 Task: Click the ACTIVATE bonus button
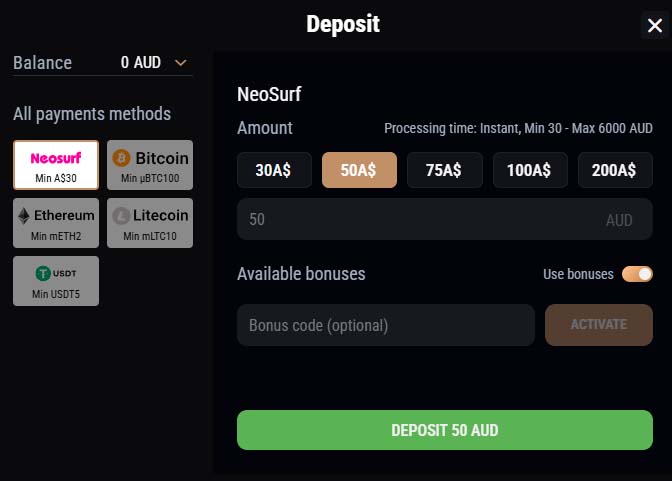pyautogui.click(x=599, y=325)
